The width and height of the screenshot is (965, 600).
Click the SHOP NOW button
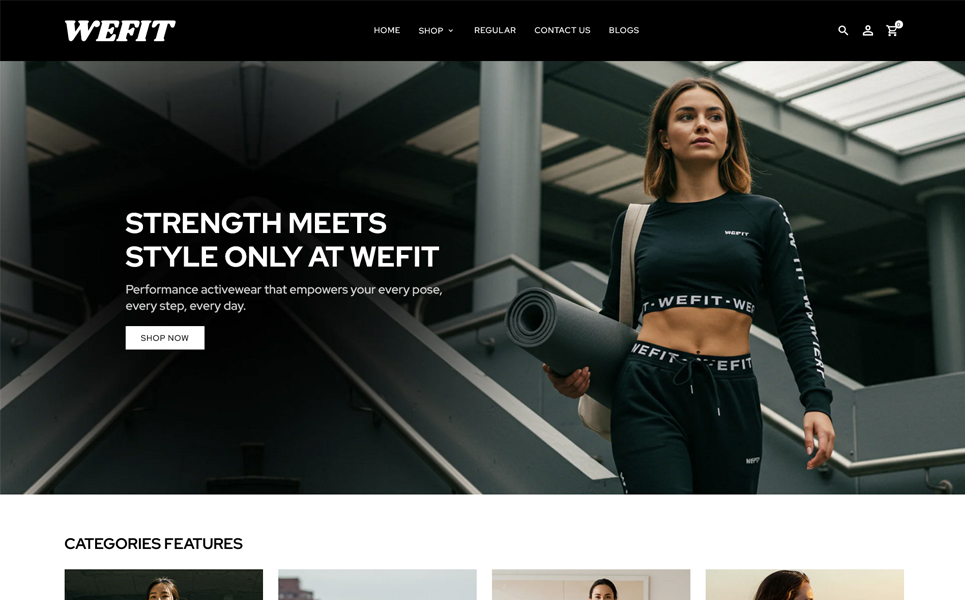[165, 338]
